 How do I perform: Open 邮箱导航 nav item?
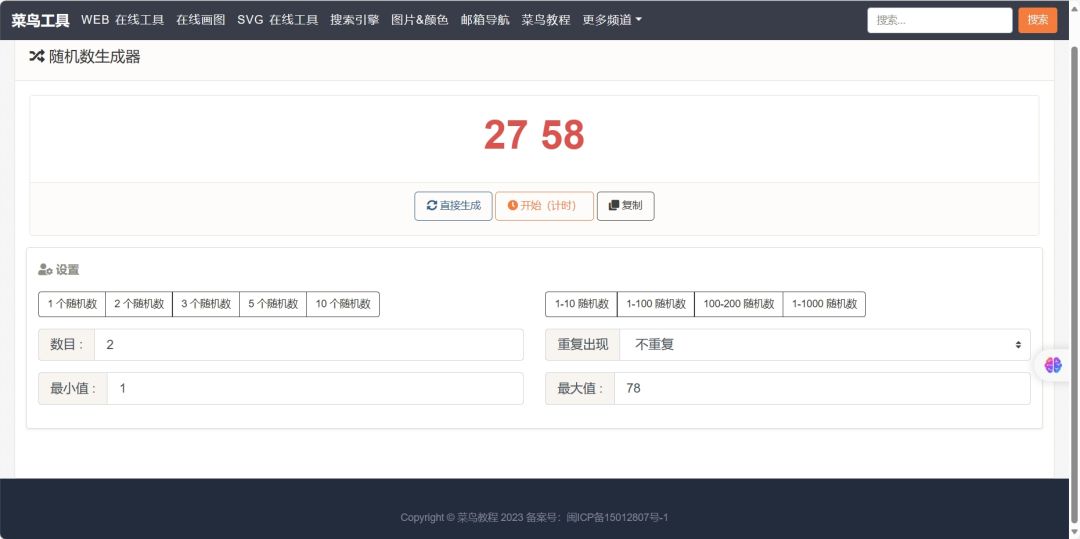tap(485, 20)
